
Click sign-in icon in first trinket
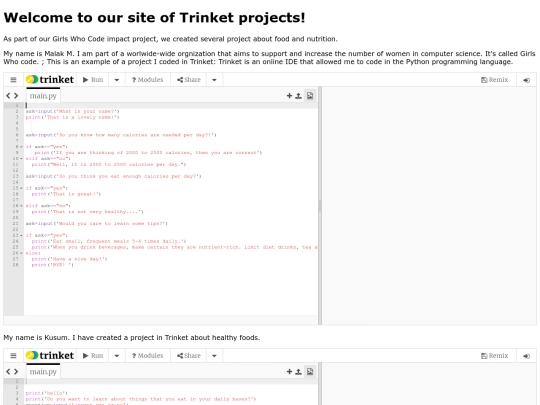(526, 80)
